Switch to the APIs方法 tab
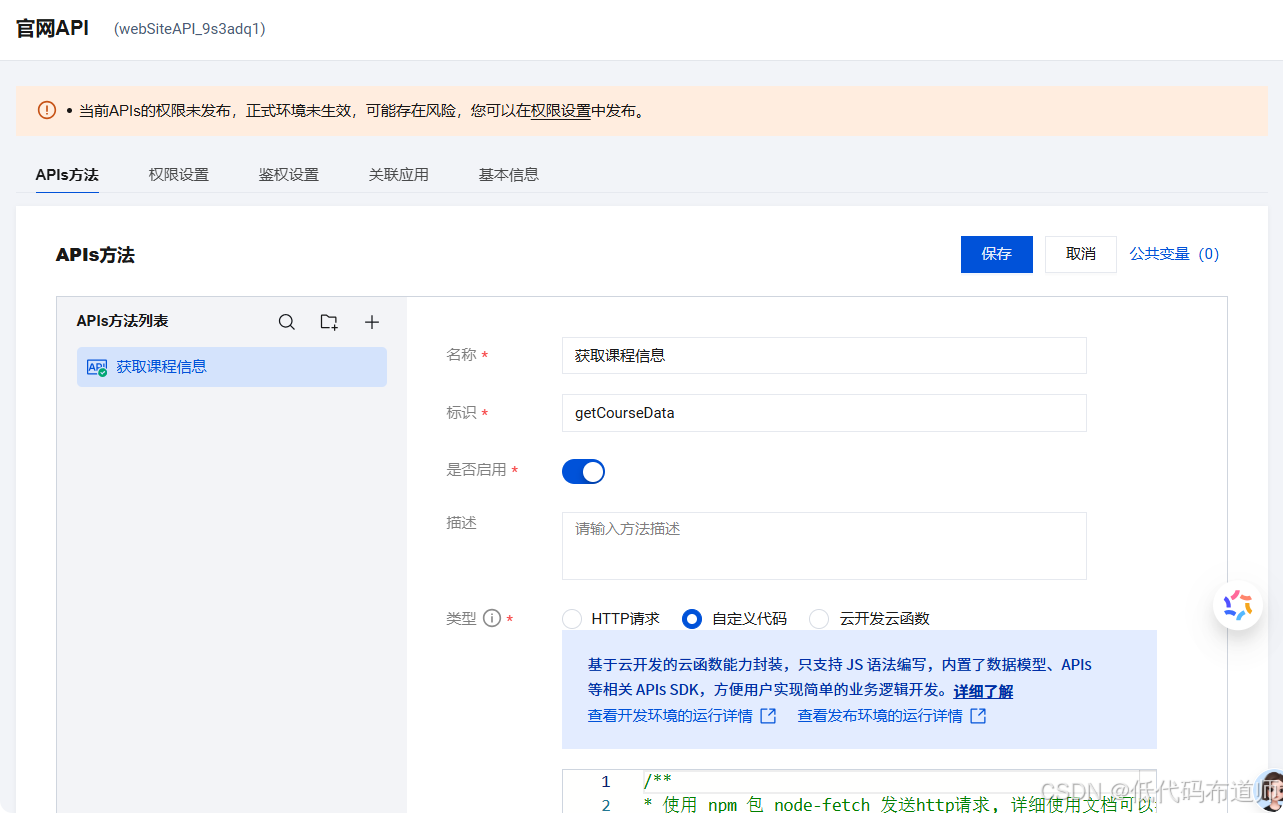 (x=67, y=174)
